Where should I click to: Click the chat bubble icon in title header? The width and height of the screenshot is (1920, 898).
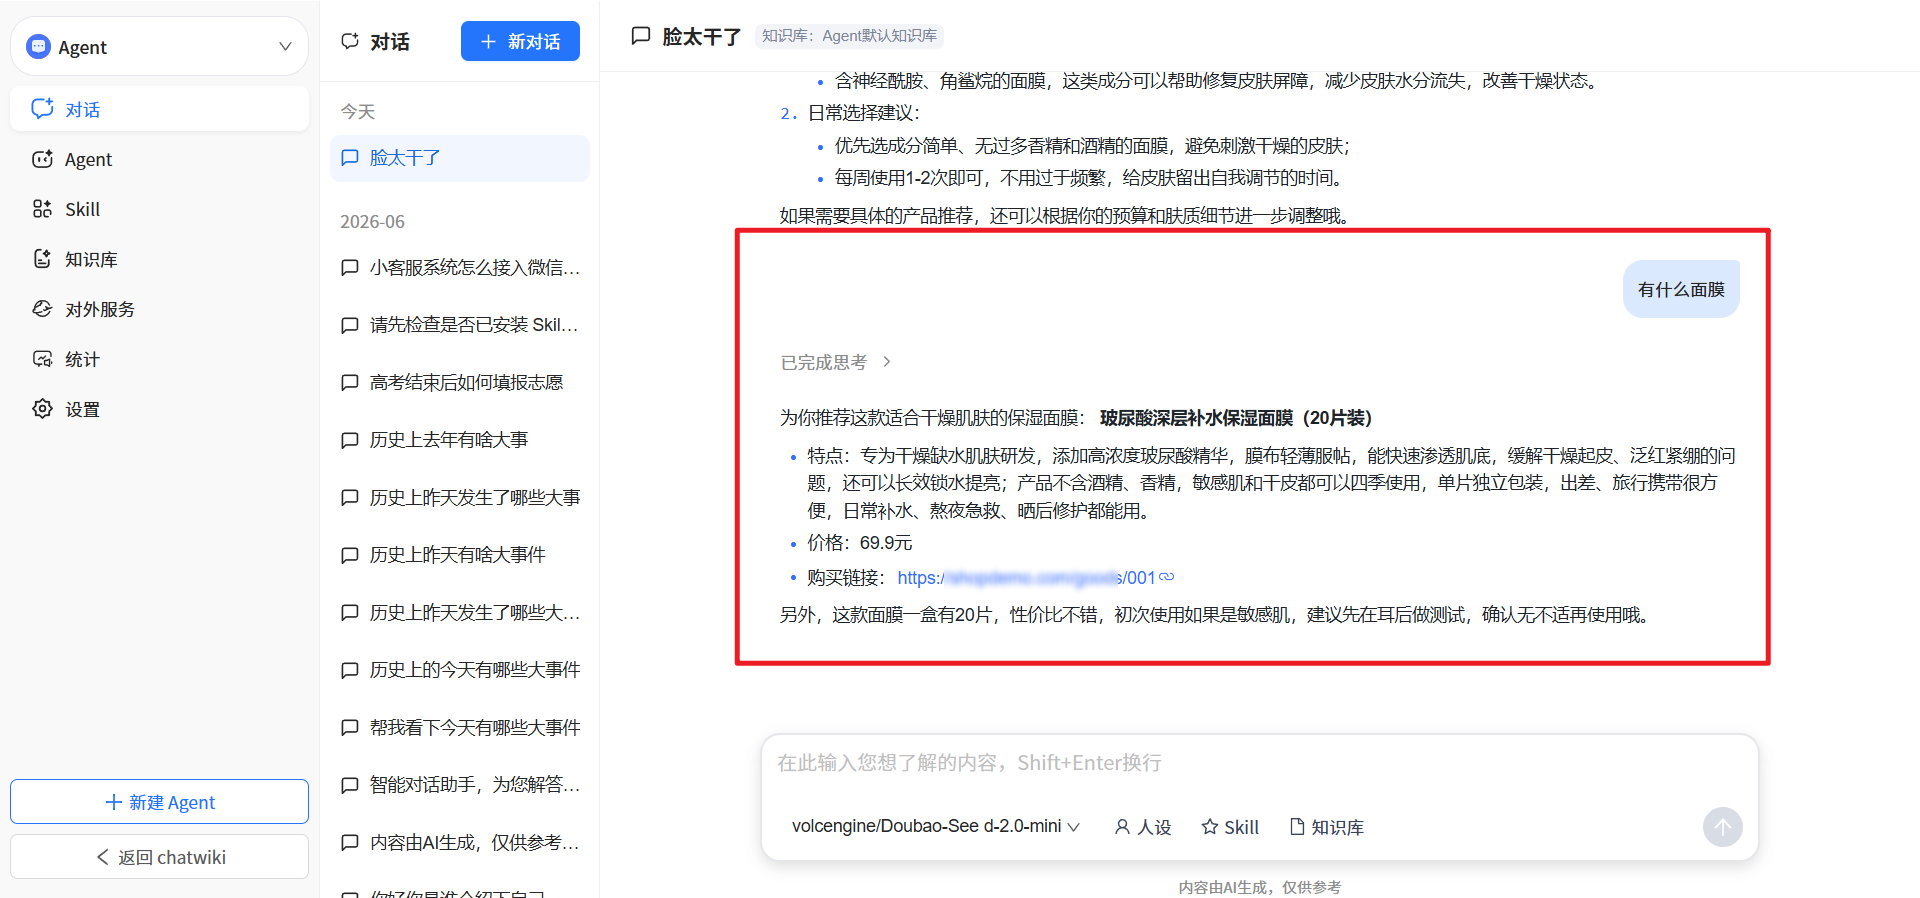coord(641,36)
